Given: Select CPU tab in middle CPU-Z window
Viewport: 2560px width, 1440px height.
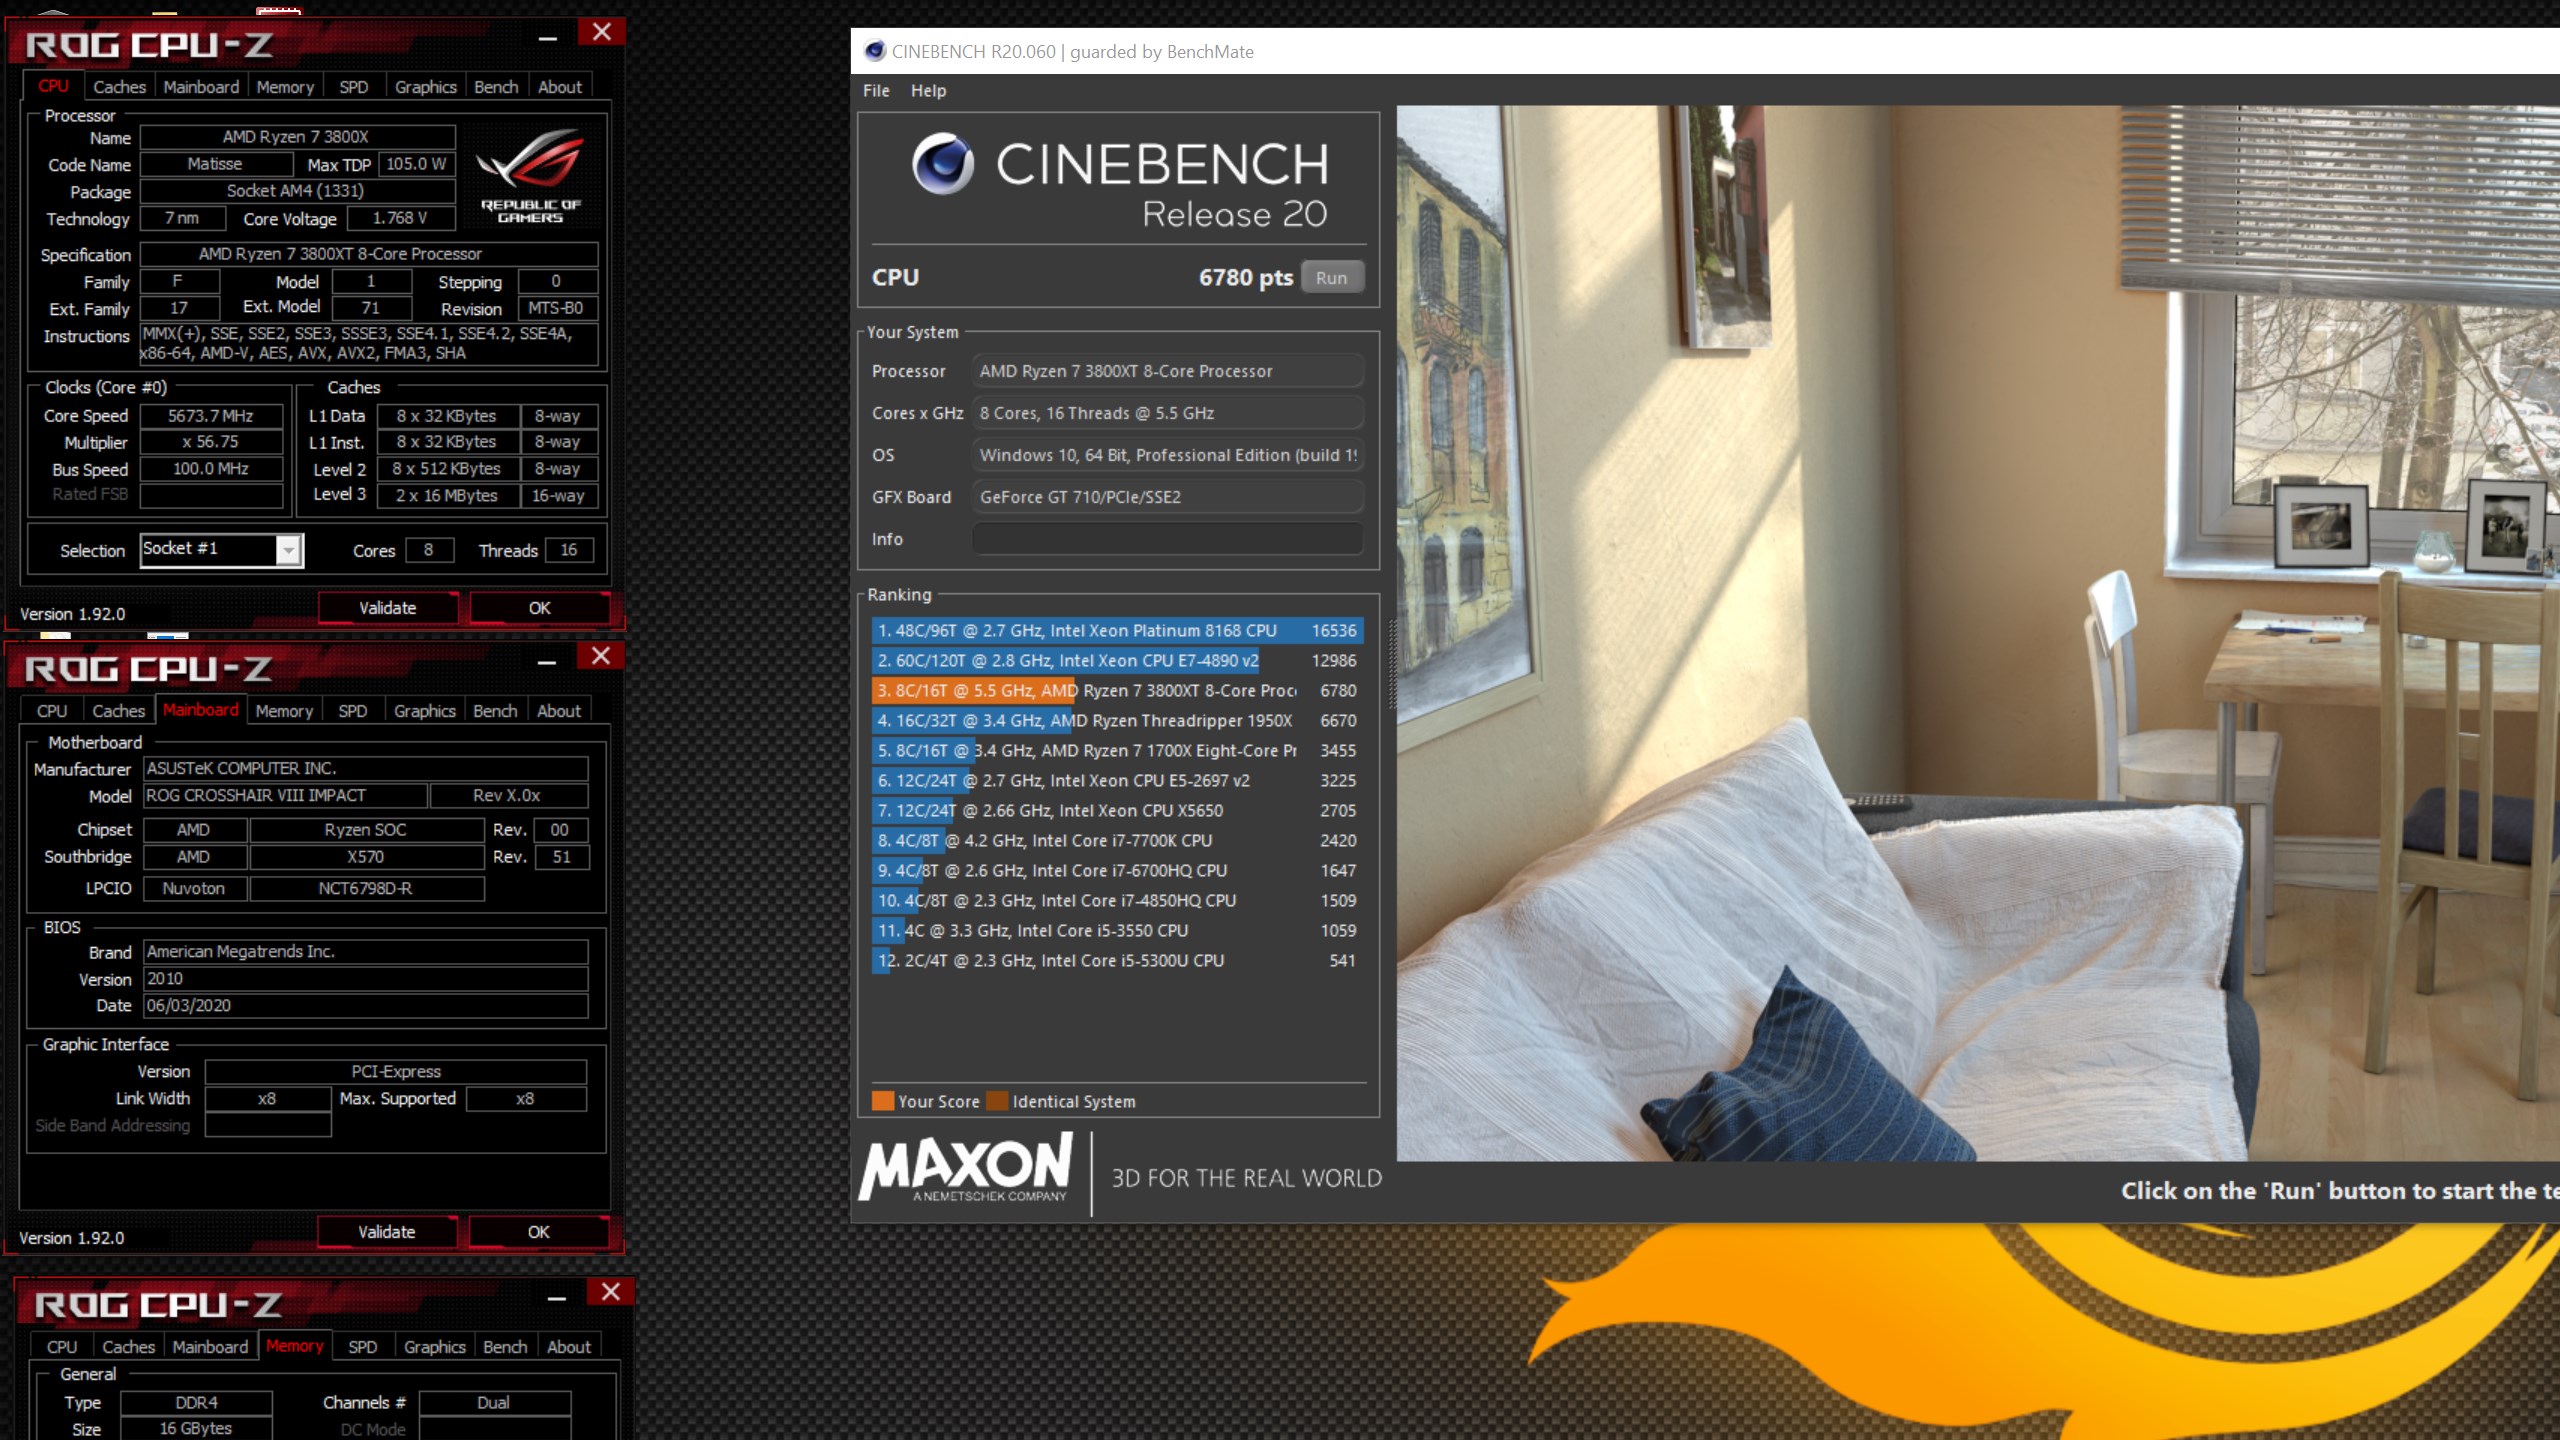Looking at the screenshot, I should point(52,711).
